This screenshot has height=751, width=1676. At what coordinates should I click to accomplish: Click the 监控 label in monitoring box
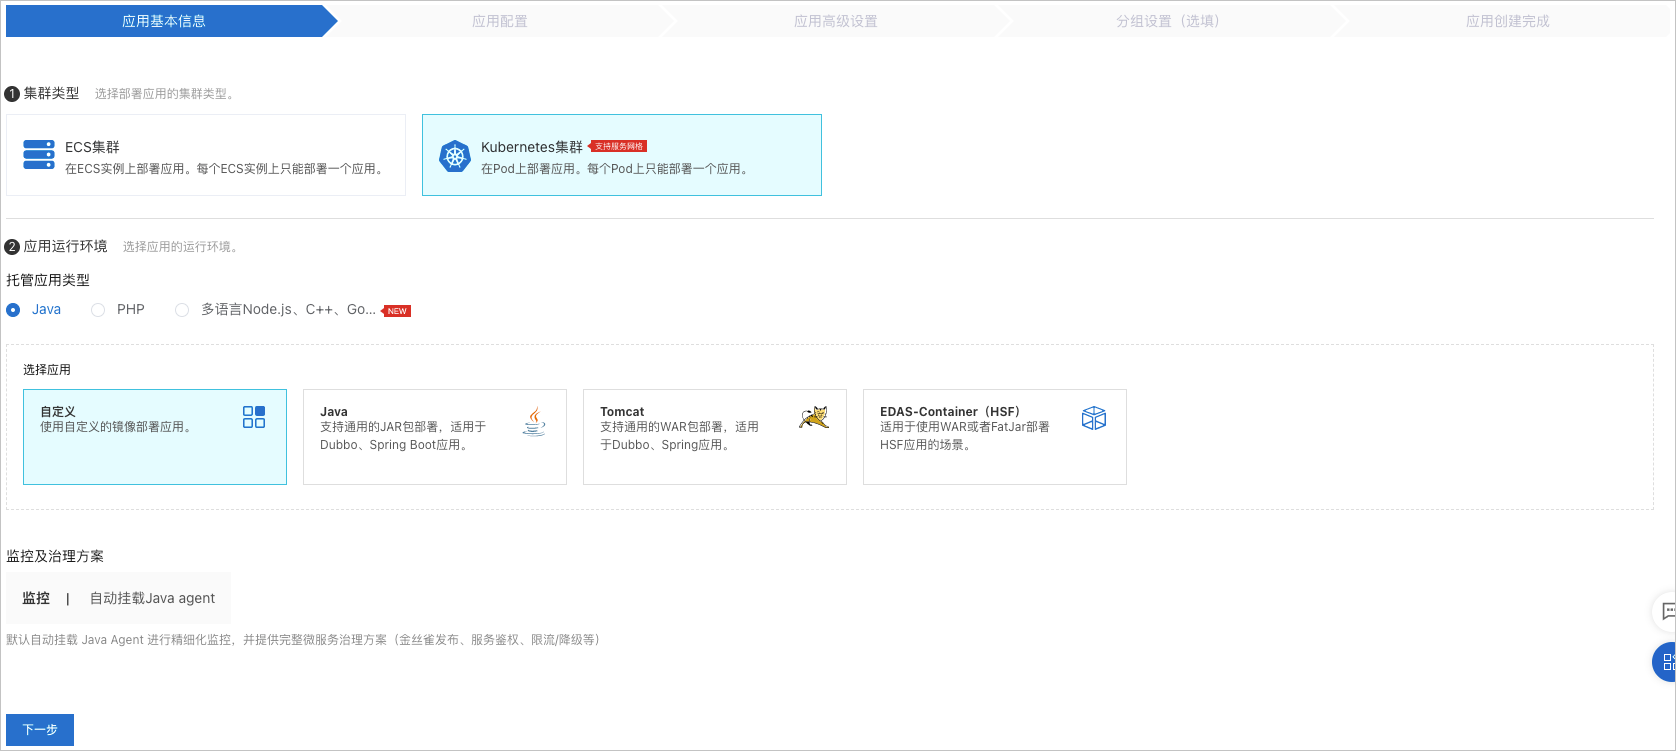pyautogui.click(x=36, y=598)
